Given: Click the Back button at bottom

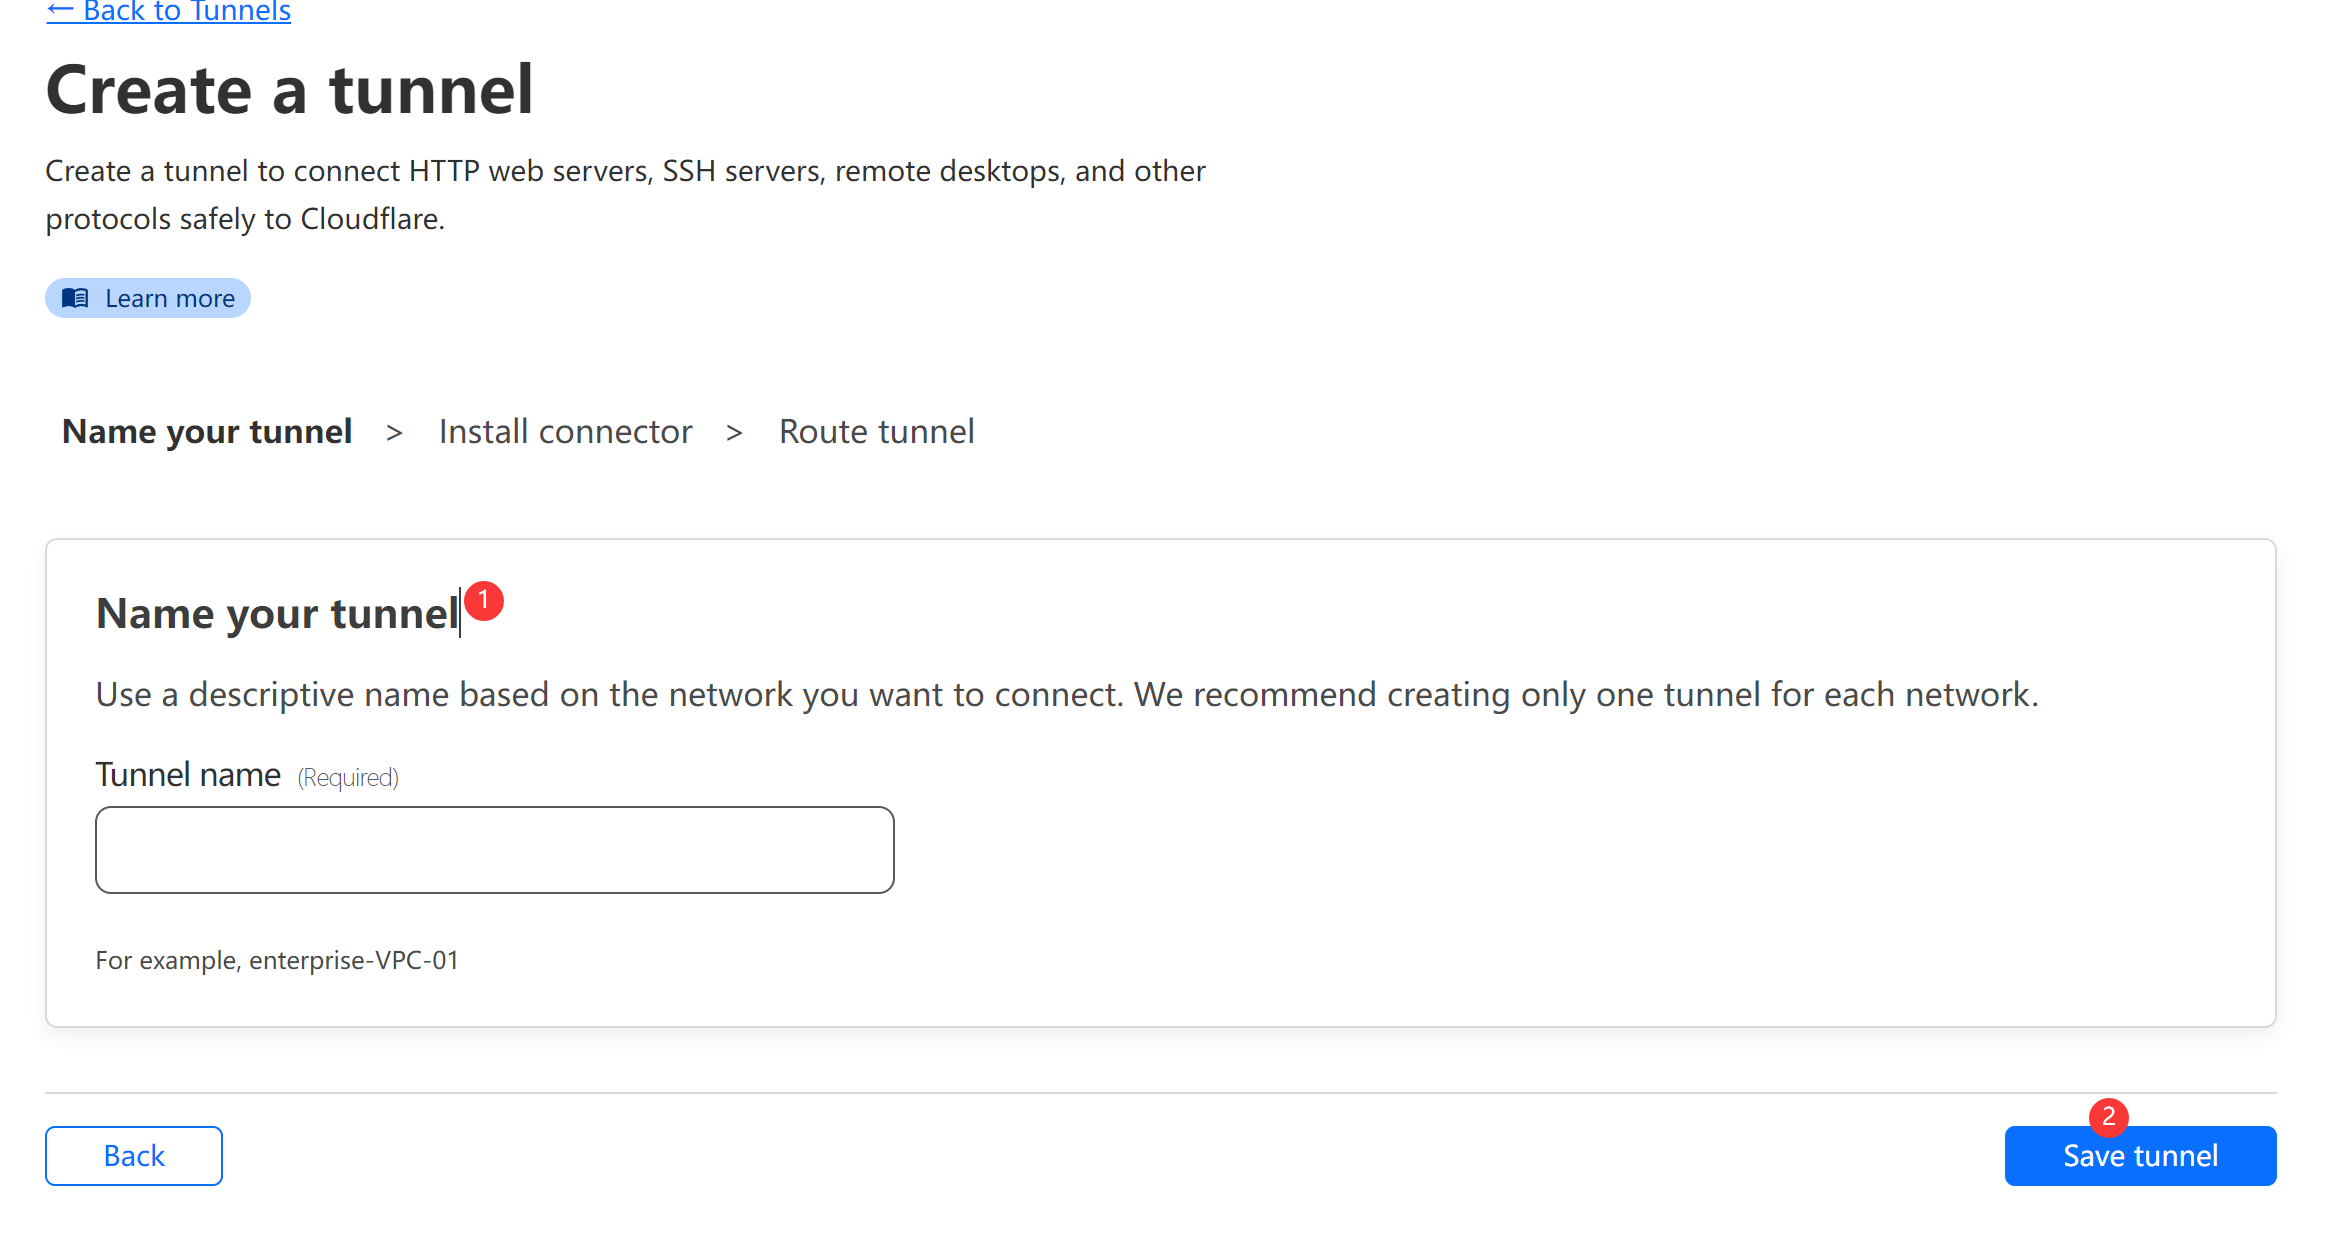Looking at the screenshot, I should (x=134, y=1156).
